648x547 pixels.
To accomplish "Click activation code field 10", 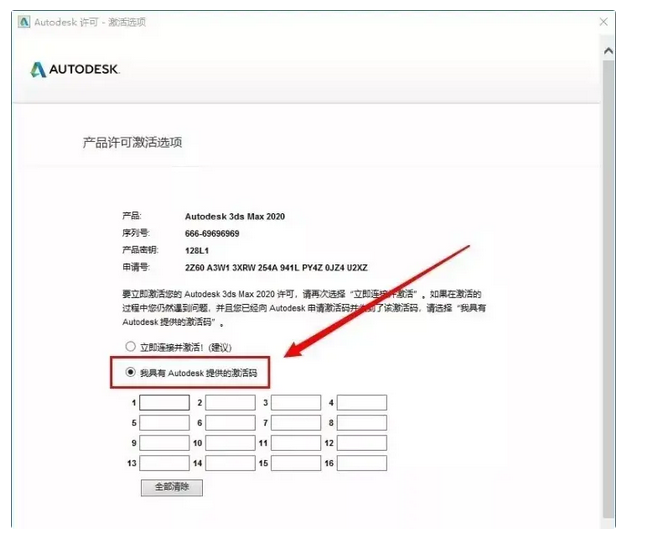I will 230,443.
